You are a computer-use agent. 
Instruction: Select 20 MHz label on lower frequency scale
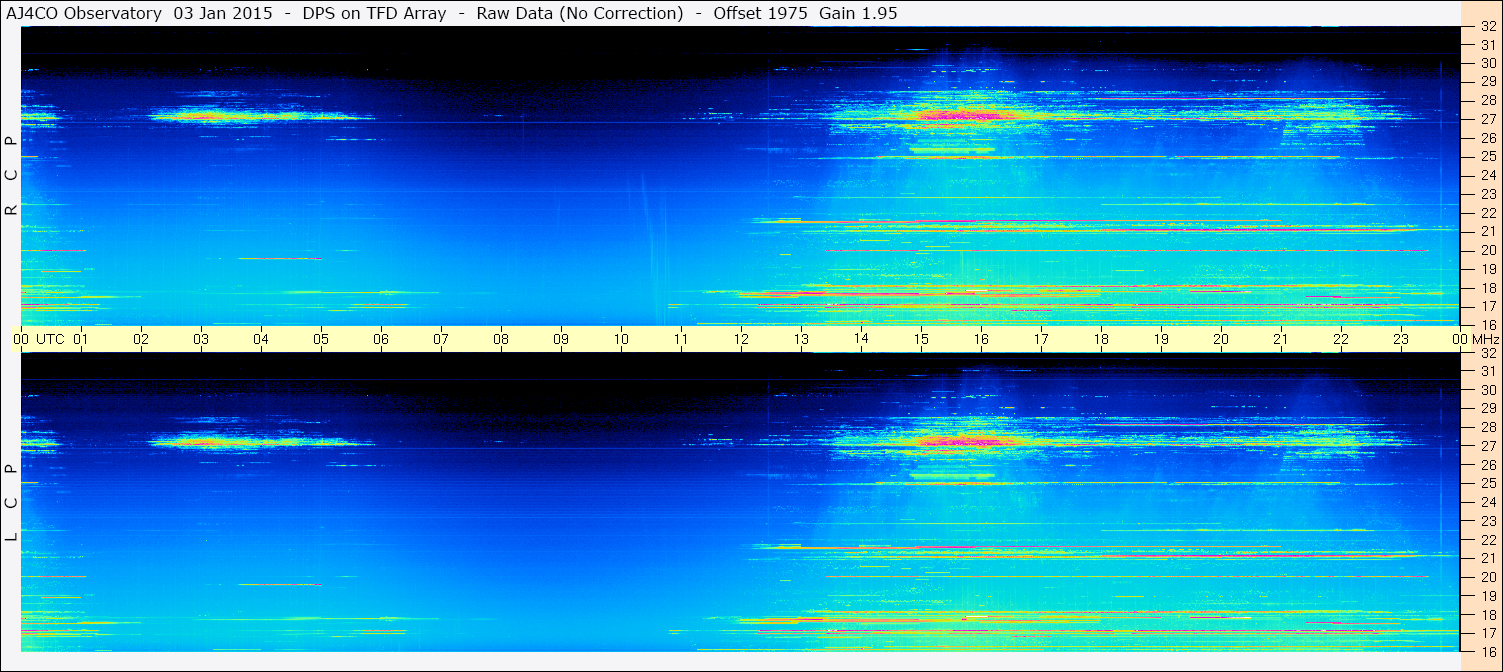coord(1487,577)
